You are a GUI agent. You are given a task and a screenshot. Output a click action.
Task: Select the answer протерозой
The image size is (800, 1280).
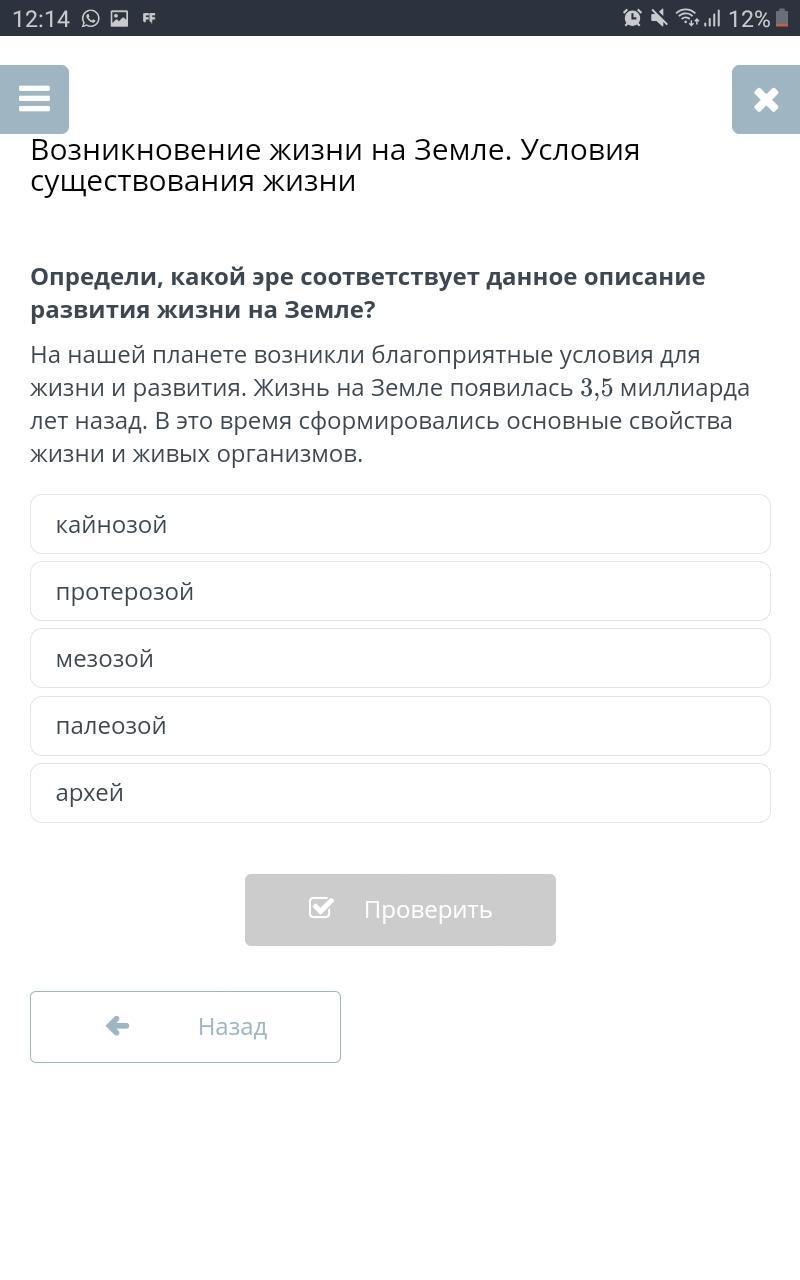400,591
